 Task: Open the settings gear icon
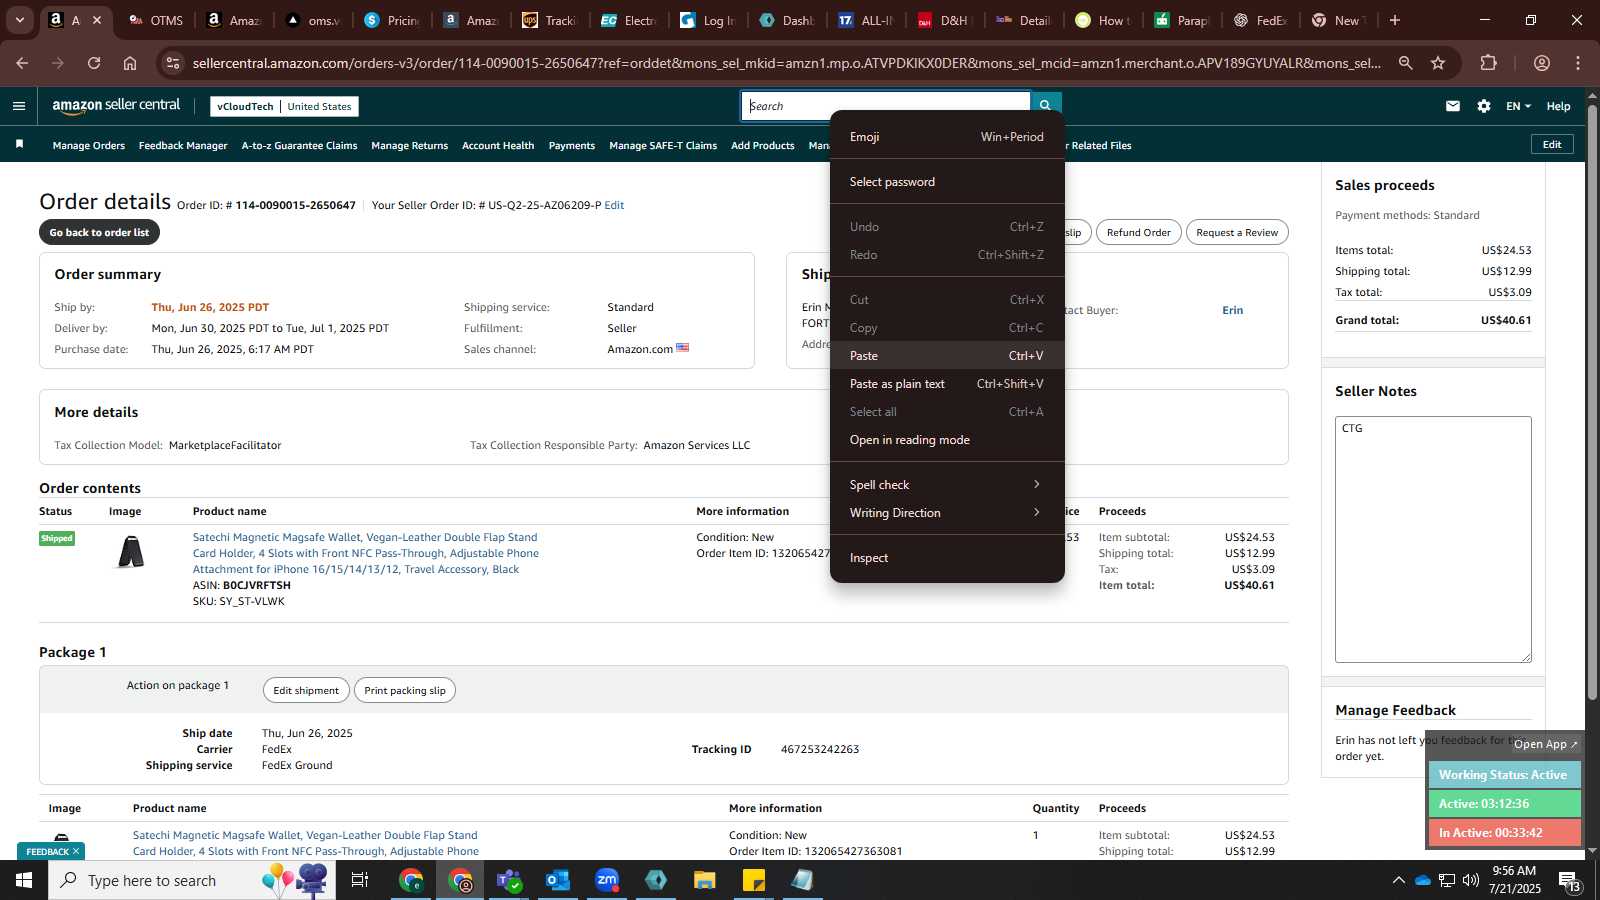pyautogui.click(x=1484, y=106)
